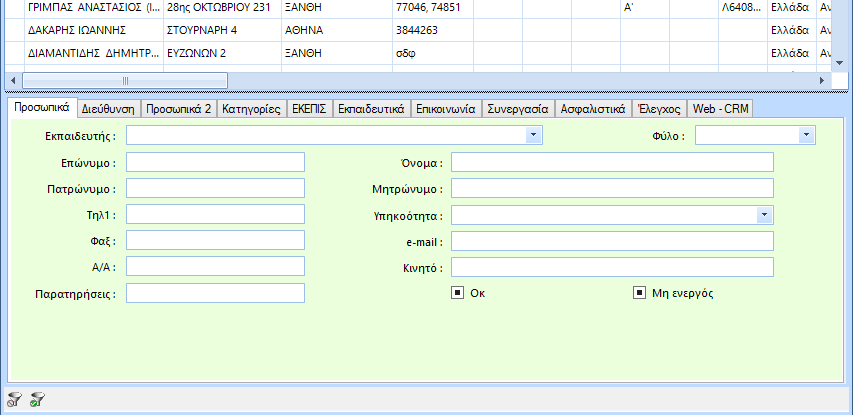Click the apply filter funnel icon
The height and width of the screenshot is (415, 853).
pyautogui.click(x=37, y=400)
